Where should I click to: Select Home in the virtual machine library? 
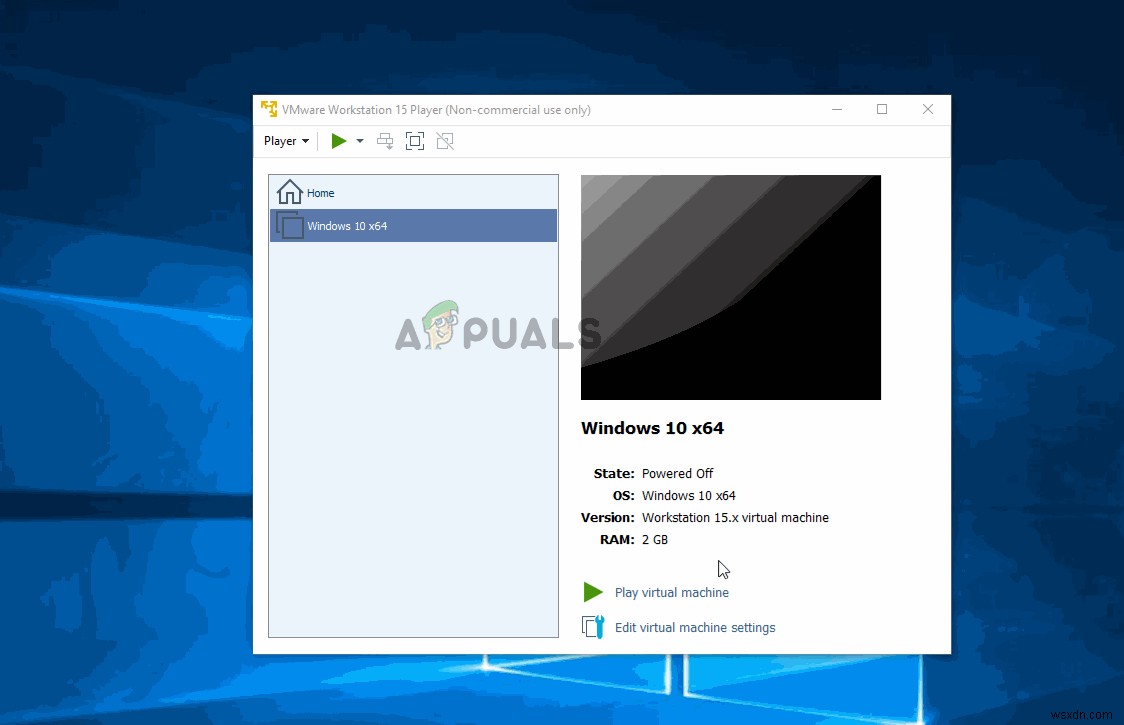pos(320,192)
